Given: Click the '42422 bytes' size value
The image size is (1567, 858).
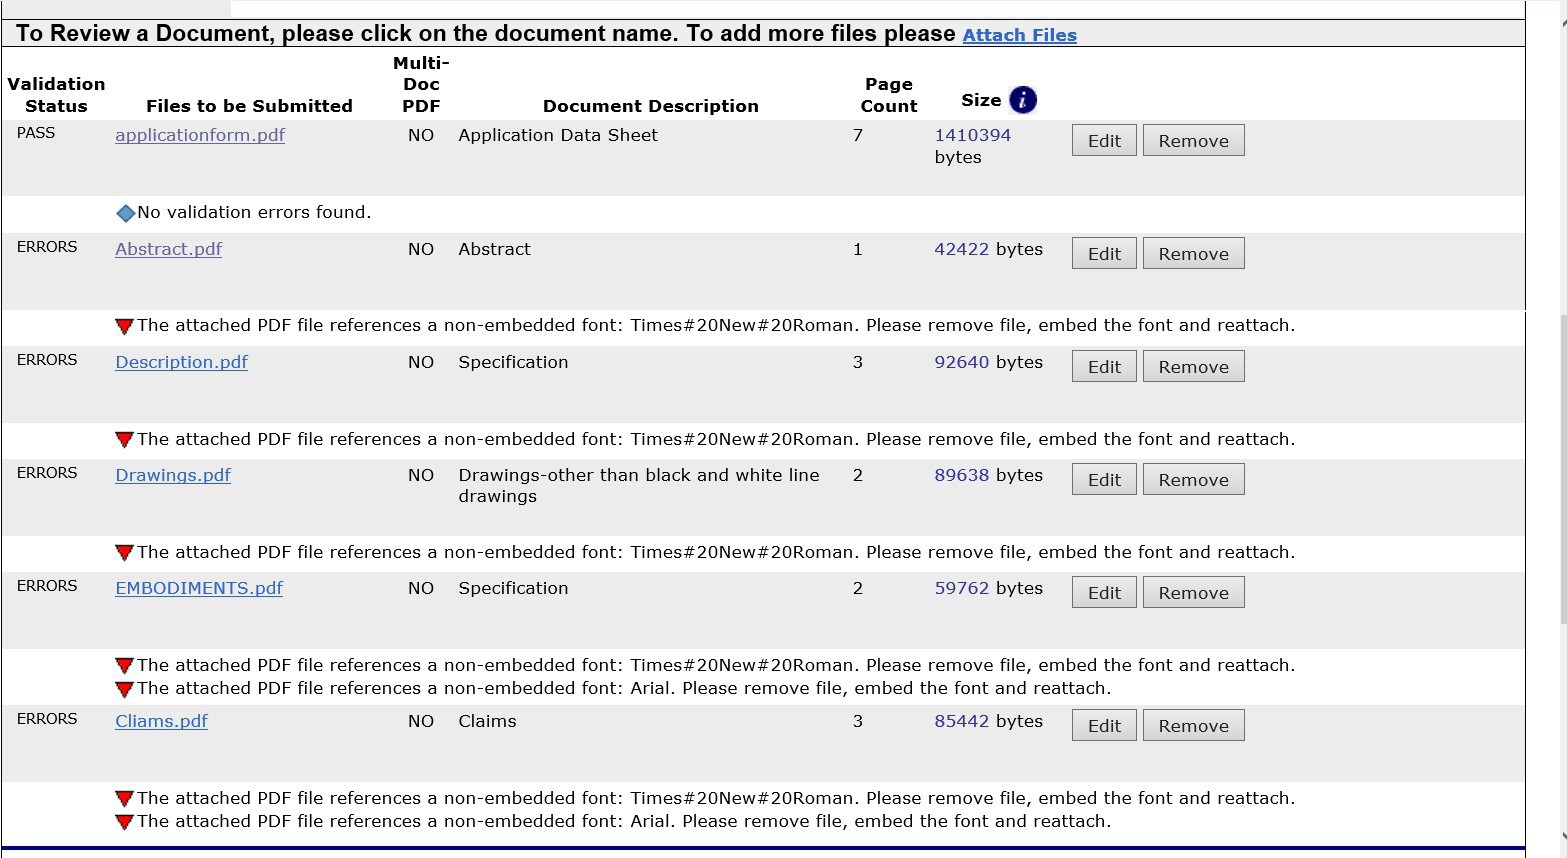Looking at the screenshot, I should 988,249.
